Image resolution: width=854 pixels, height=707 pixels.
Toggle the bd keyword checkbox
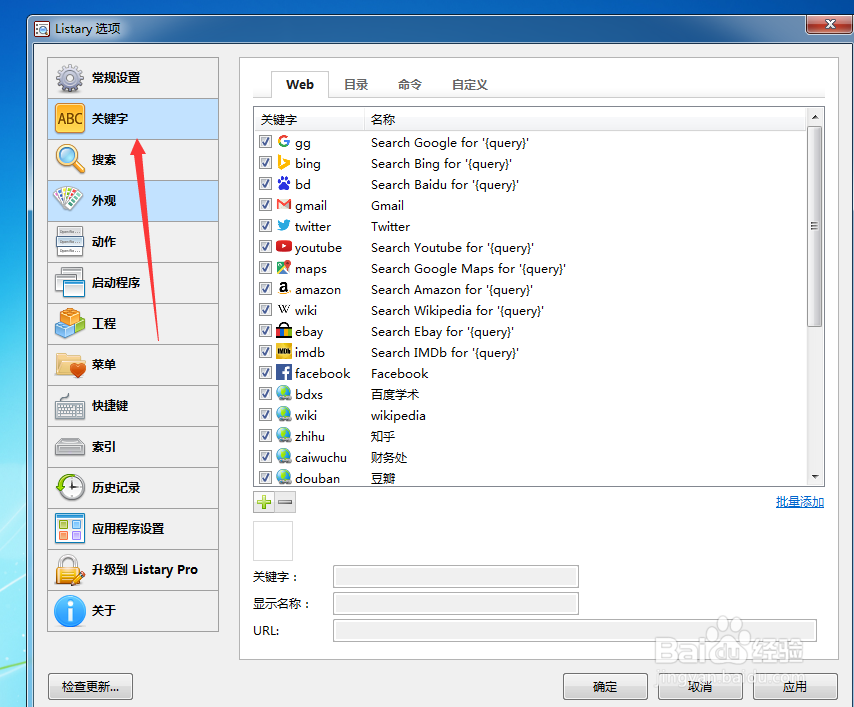click(265, 184)
